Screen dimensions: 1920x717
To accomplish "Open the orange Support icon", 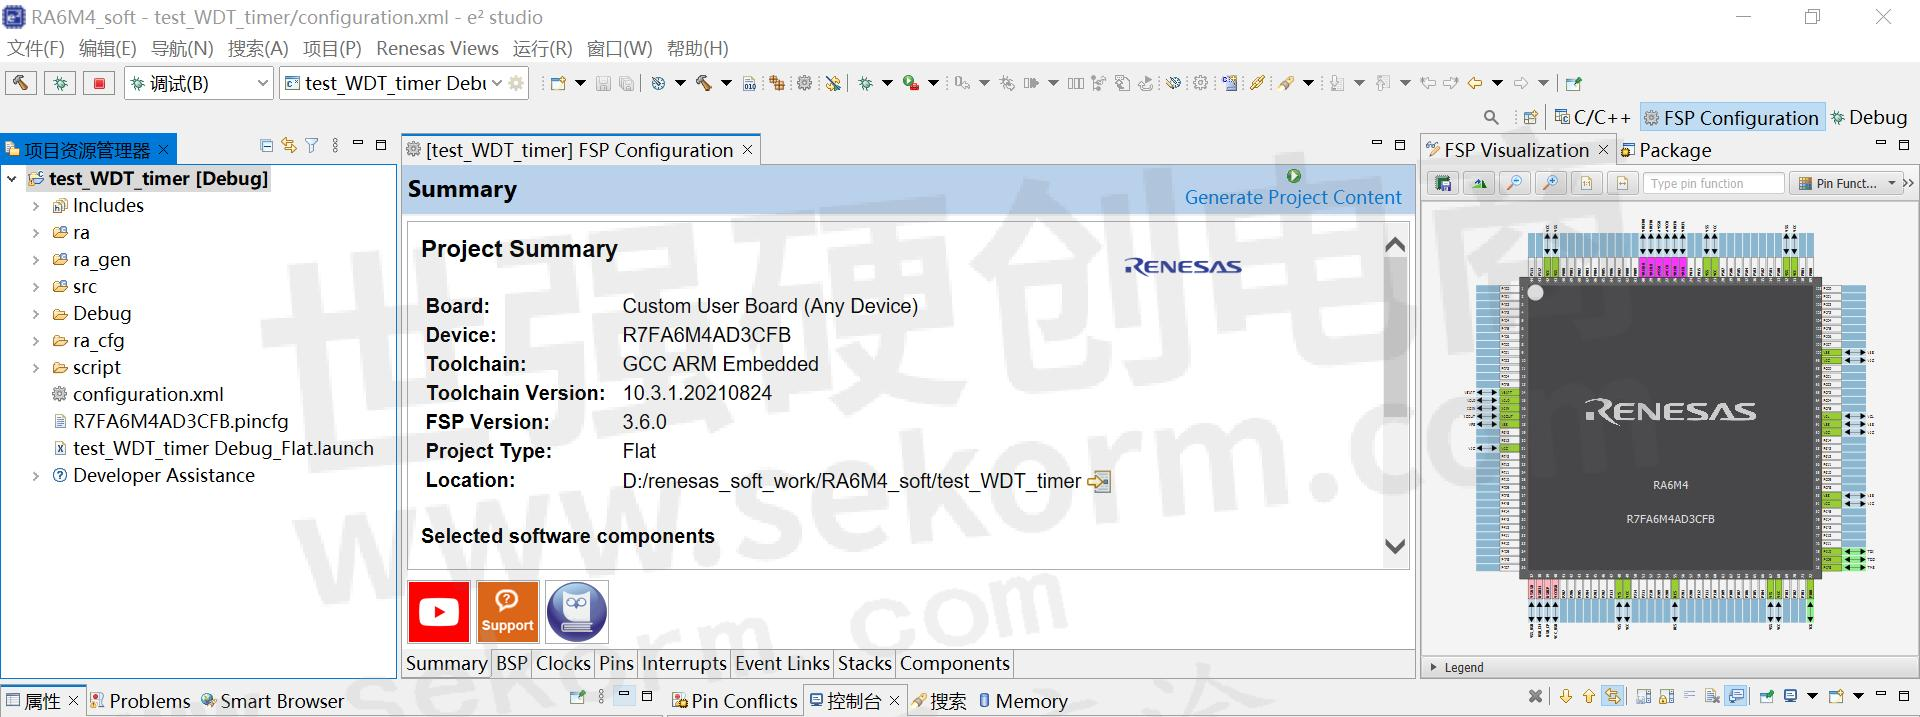I will pos(507,611).
